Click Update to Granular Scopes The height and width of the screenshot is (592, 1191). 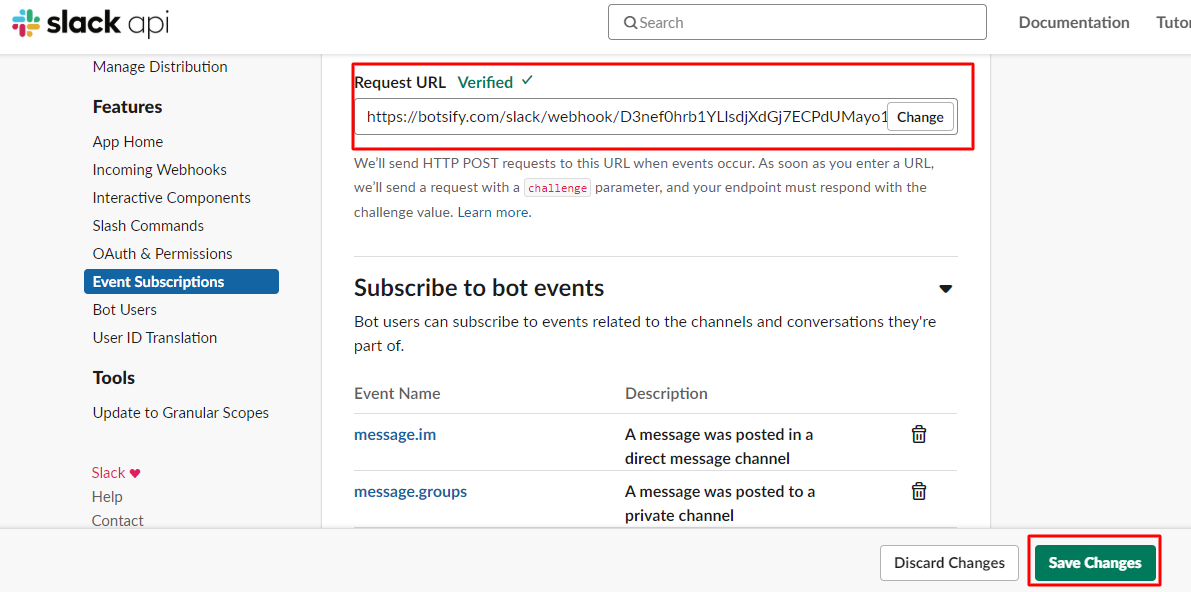(181, 413)
